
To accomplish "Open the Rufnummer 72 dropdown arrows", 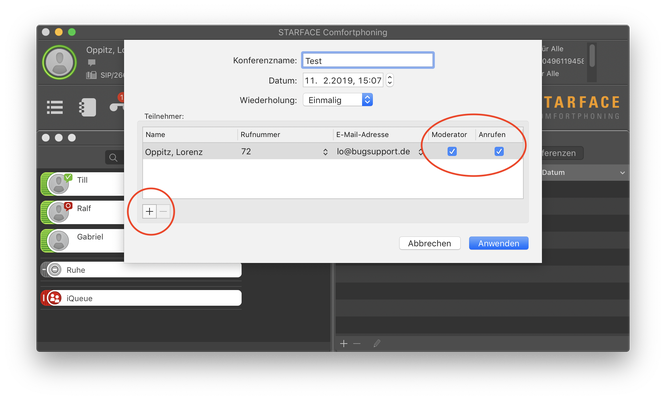I will click(x=325, y=152).
